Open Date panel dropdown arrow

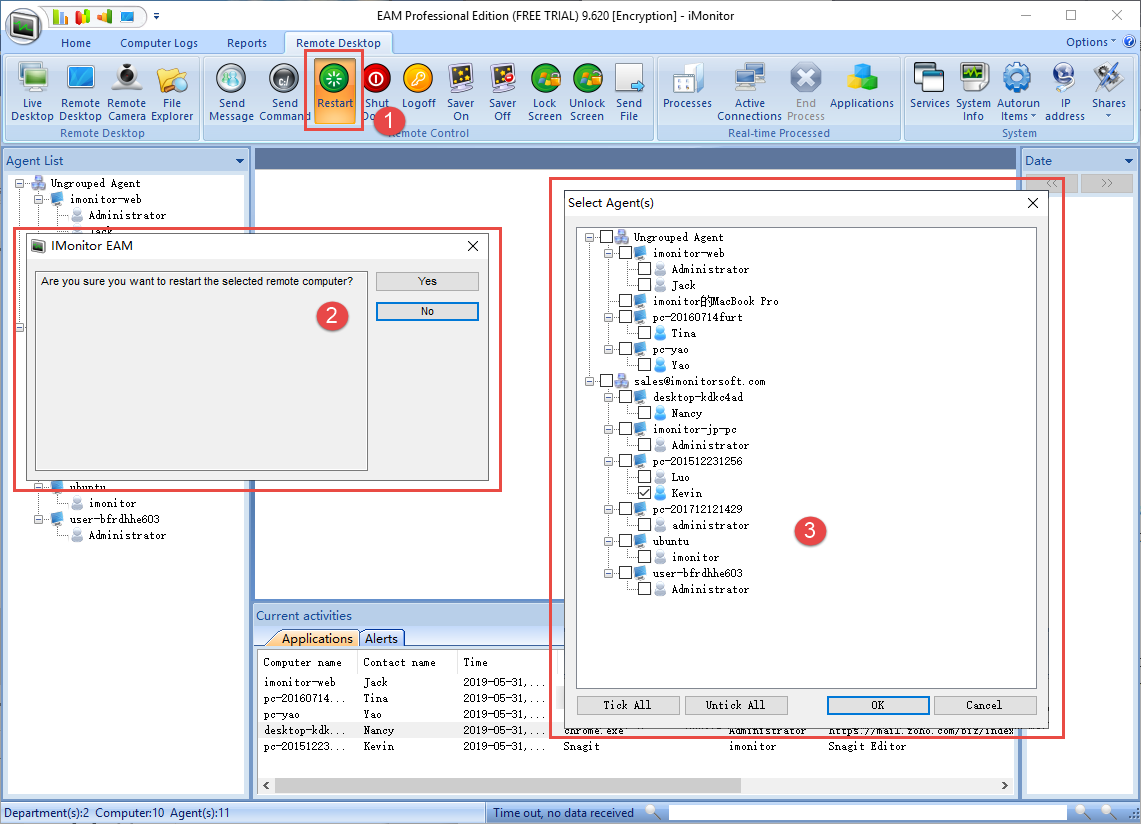pyautogui.click(x=1129, y=161)
